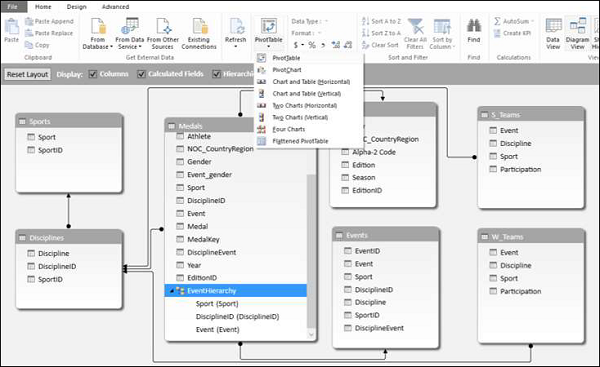Select the W_Teams table header
The height and width of the screenshot is (367, 600).
pyautogui.click(x=531, y=237)
